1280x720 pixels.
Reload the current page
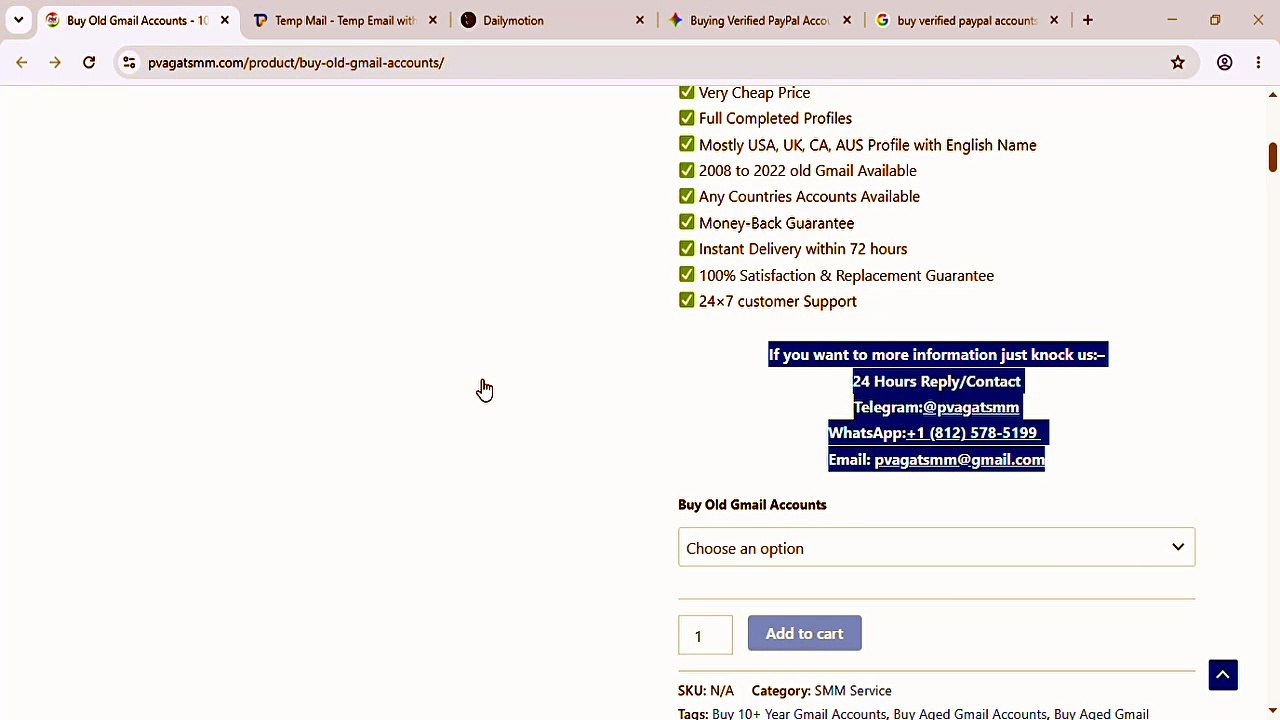coord(89,63)
